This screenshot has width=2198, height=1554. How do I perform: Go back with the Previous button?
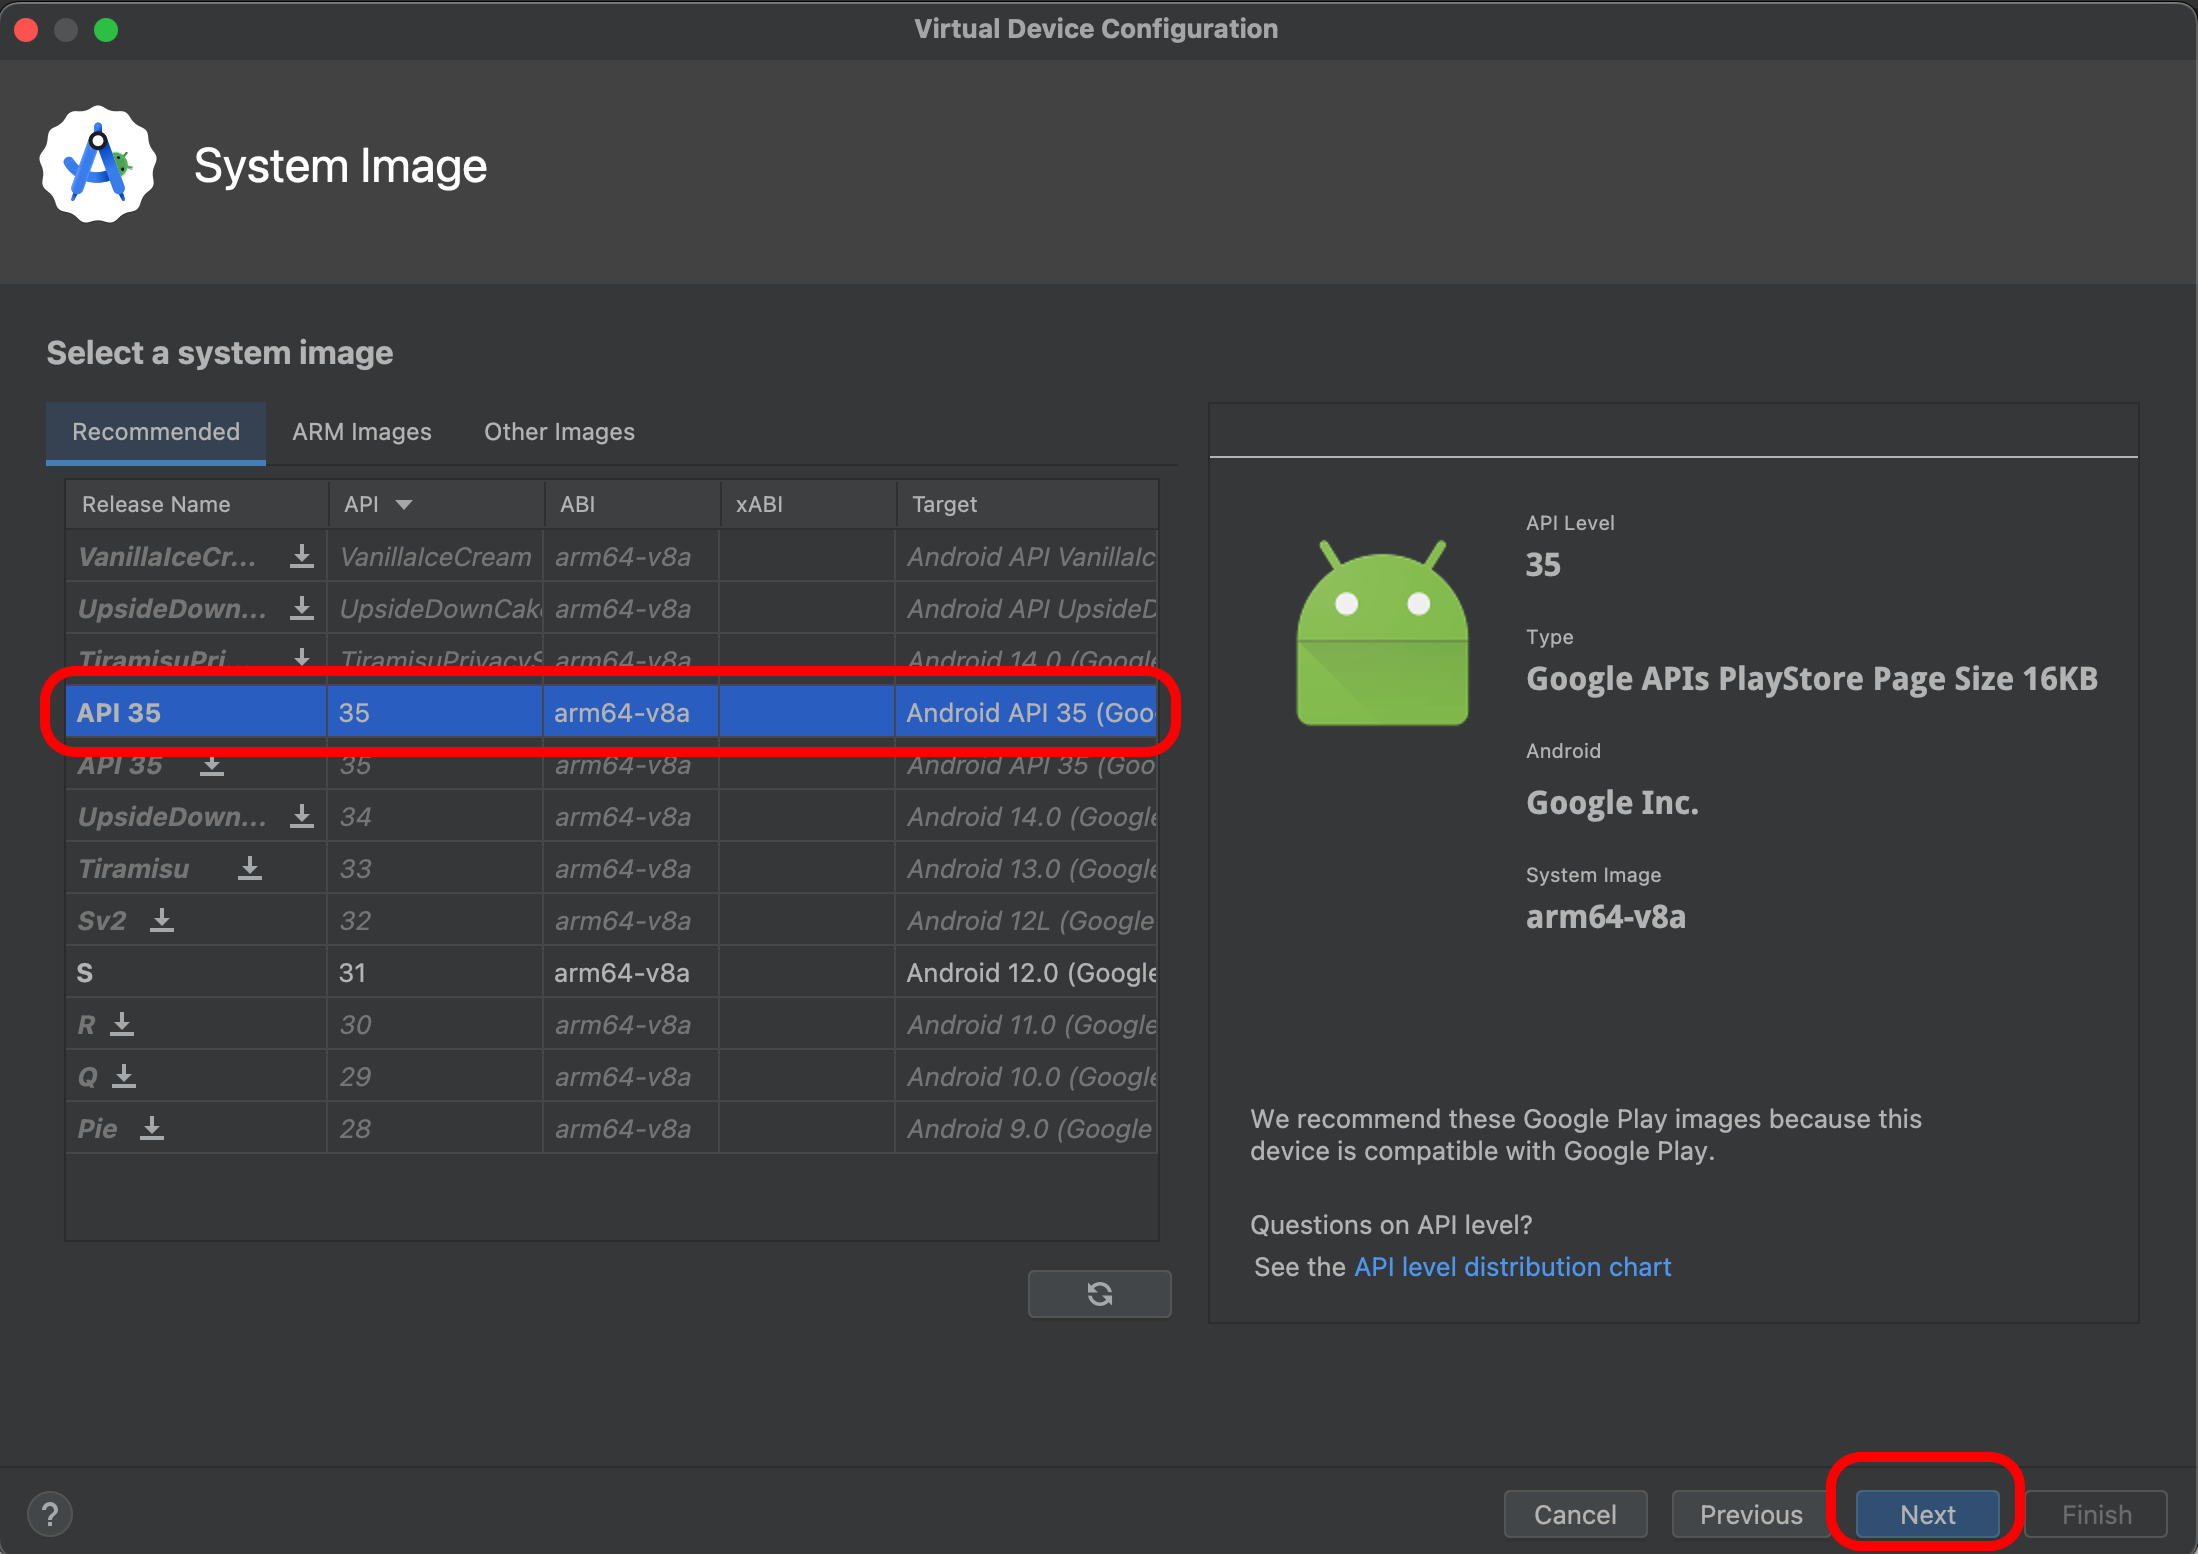click(1750, 1514)
